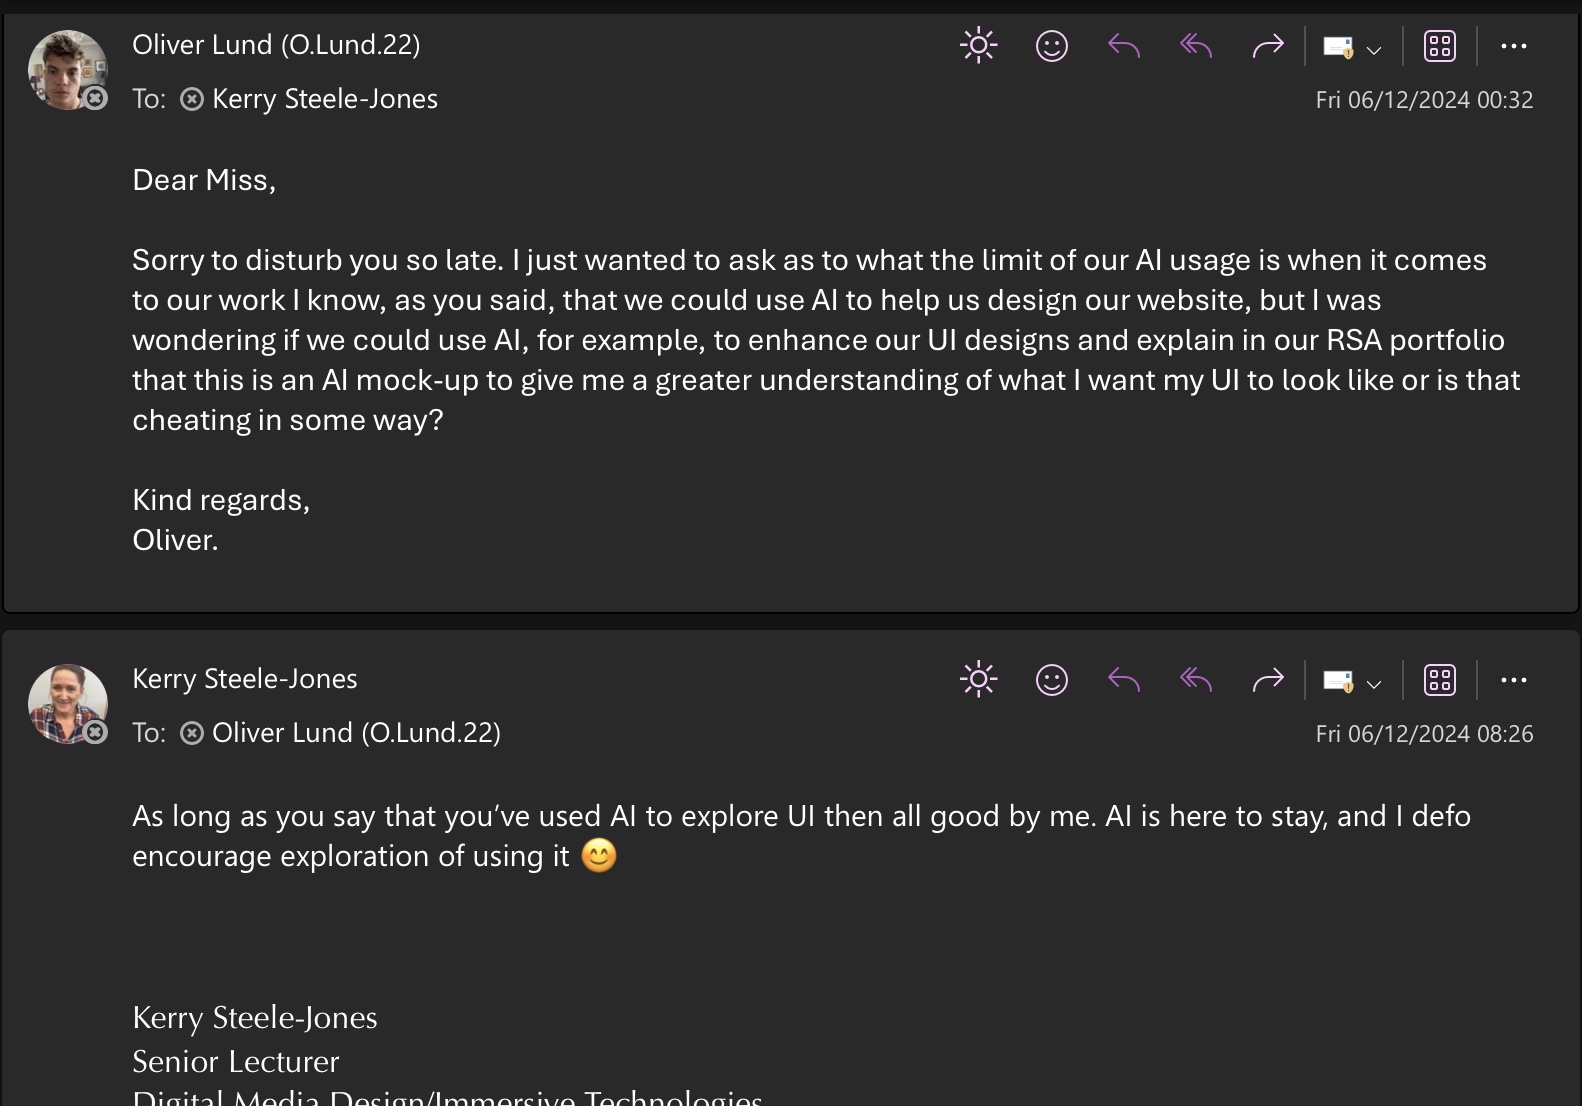Toggle light mode on Kerry Steele-Jones' reply

(x=978, y=680)
